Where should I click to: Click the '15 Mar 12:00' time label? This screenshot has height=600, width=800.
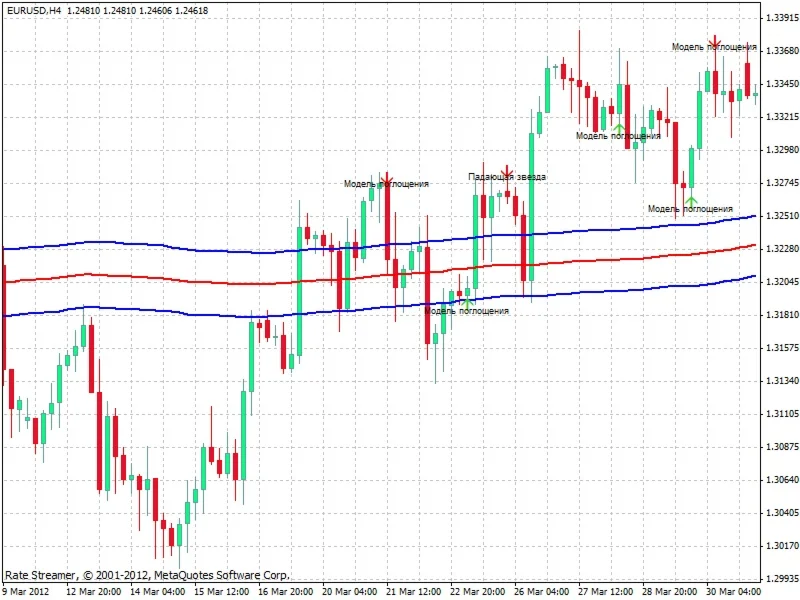(221, 591)
